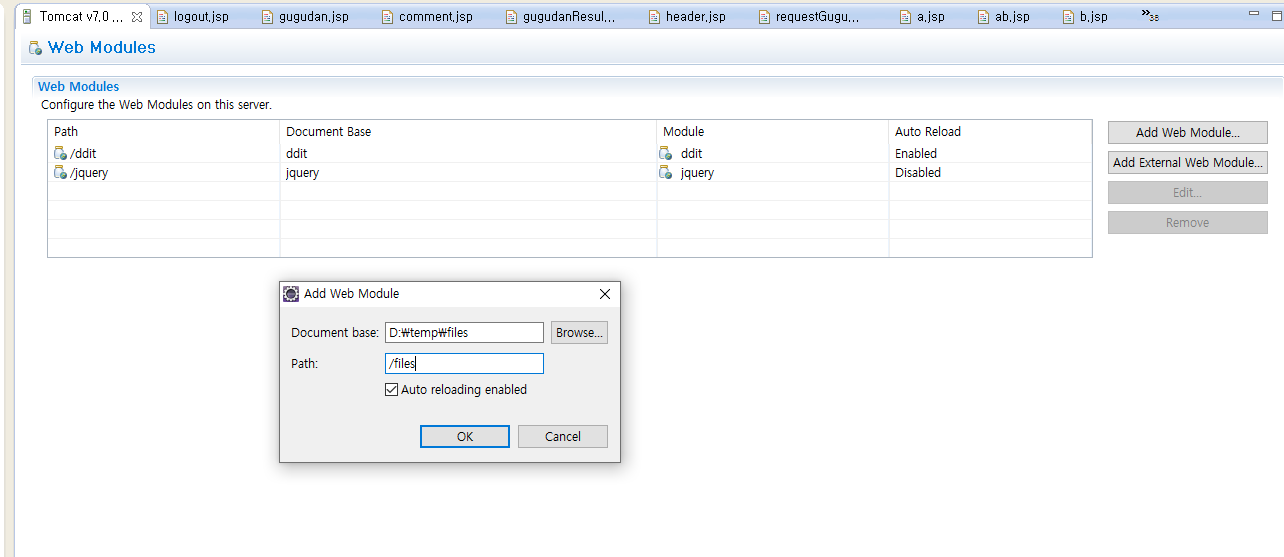The width and height of the screenshot is (1284, 557).
Task: Cancel the Add Web Module dialog
Action: click(x=563, y=436)
